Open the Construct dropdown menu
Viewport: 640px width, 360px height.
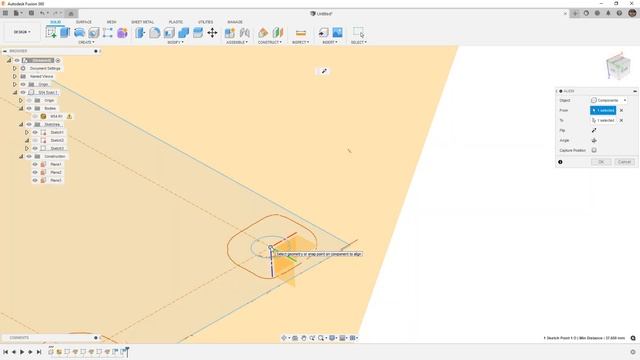tap(269, 42)
